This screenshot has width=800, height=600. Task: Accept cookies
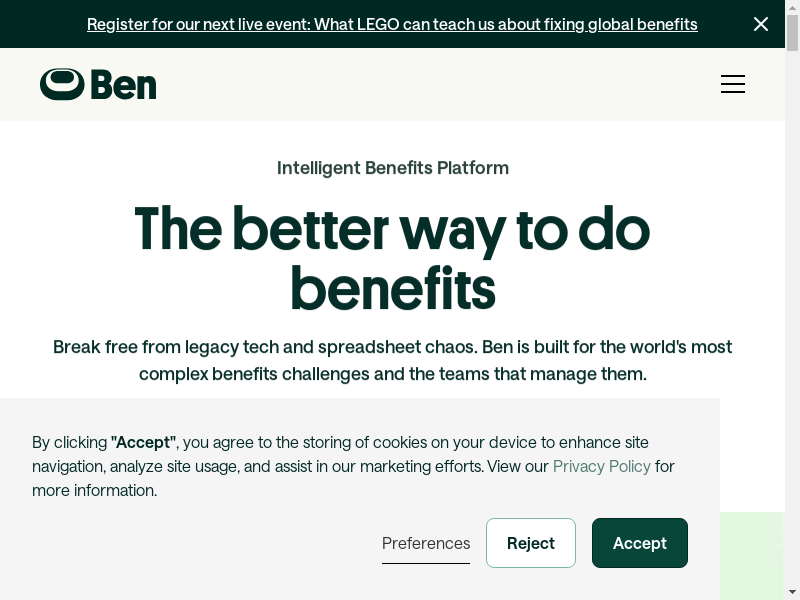640,543
